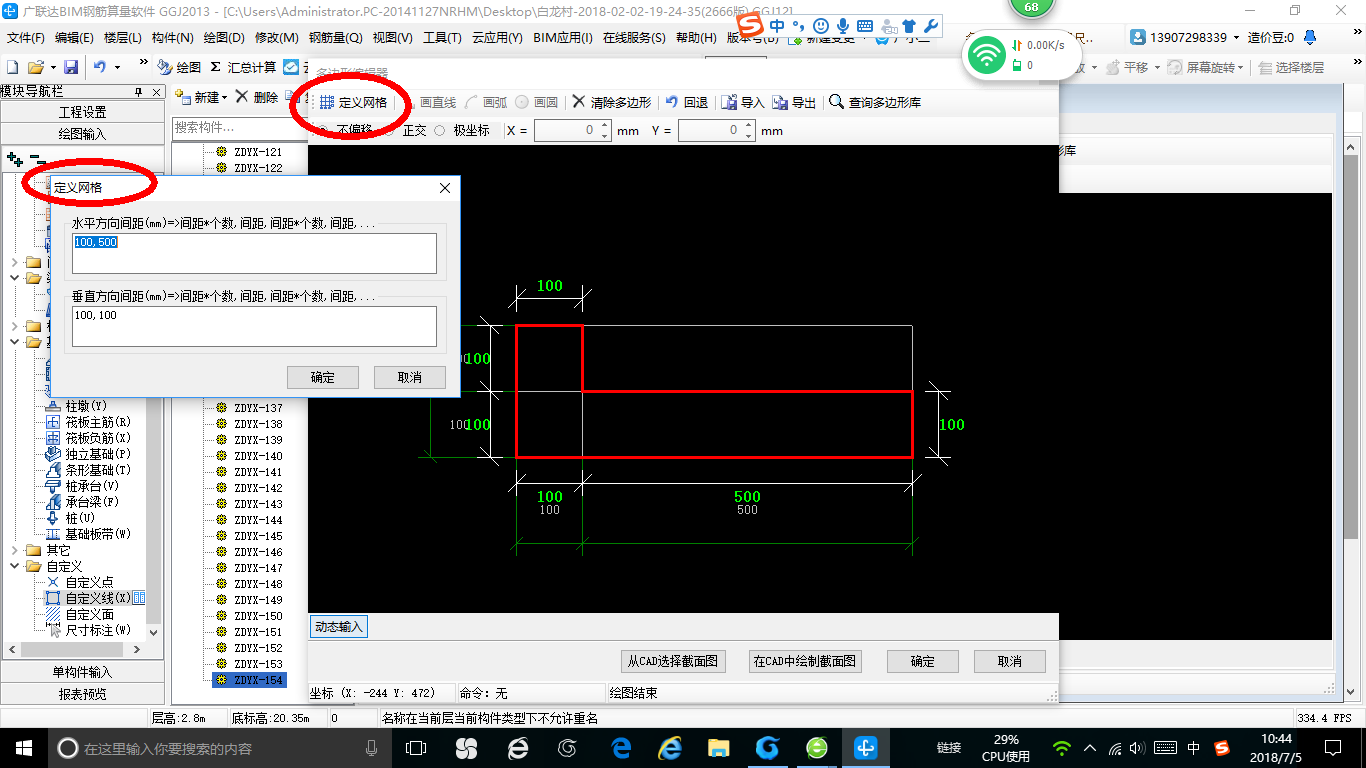
Task: Open 工程设置 navigation section
Action: click(82, 112)
